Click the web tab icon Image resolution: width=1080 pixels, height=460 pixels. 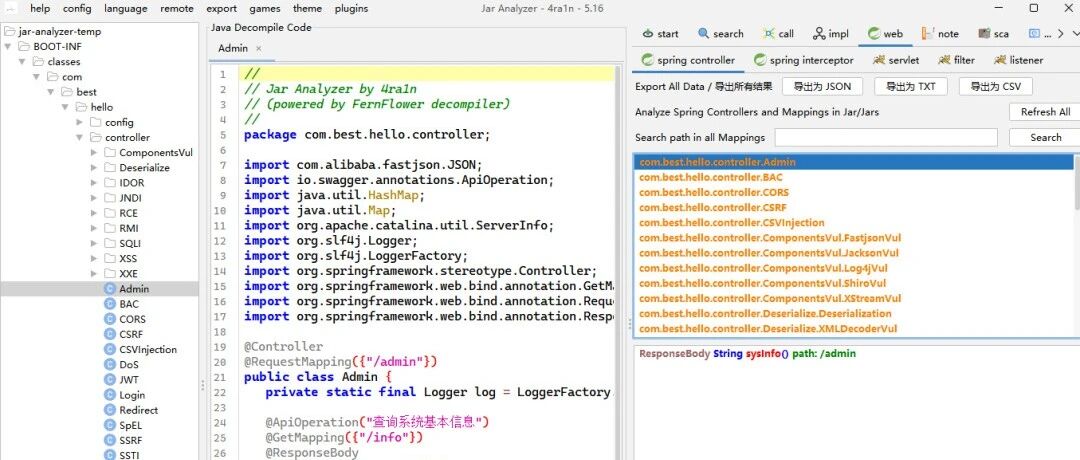(x=874, y=33)
